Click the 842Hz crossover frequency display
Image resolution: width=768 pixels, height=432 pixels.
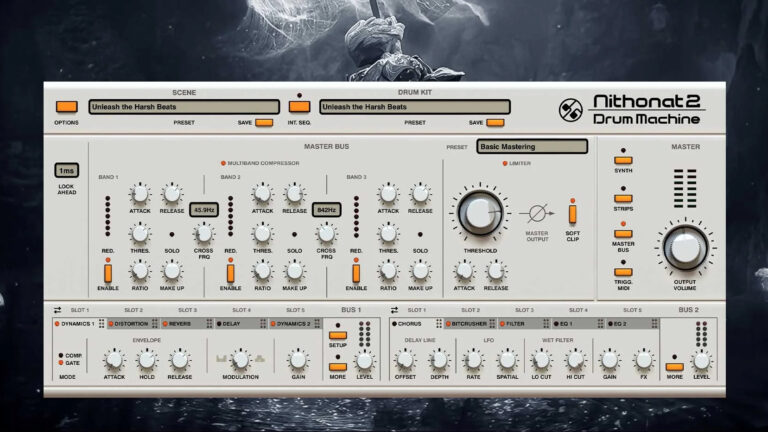[x=327, y=210]
